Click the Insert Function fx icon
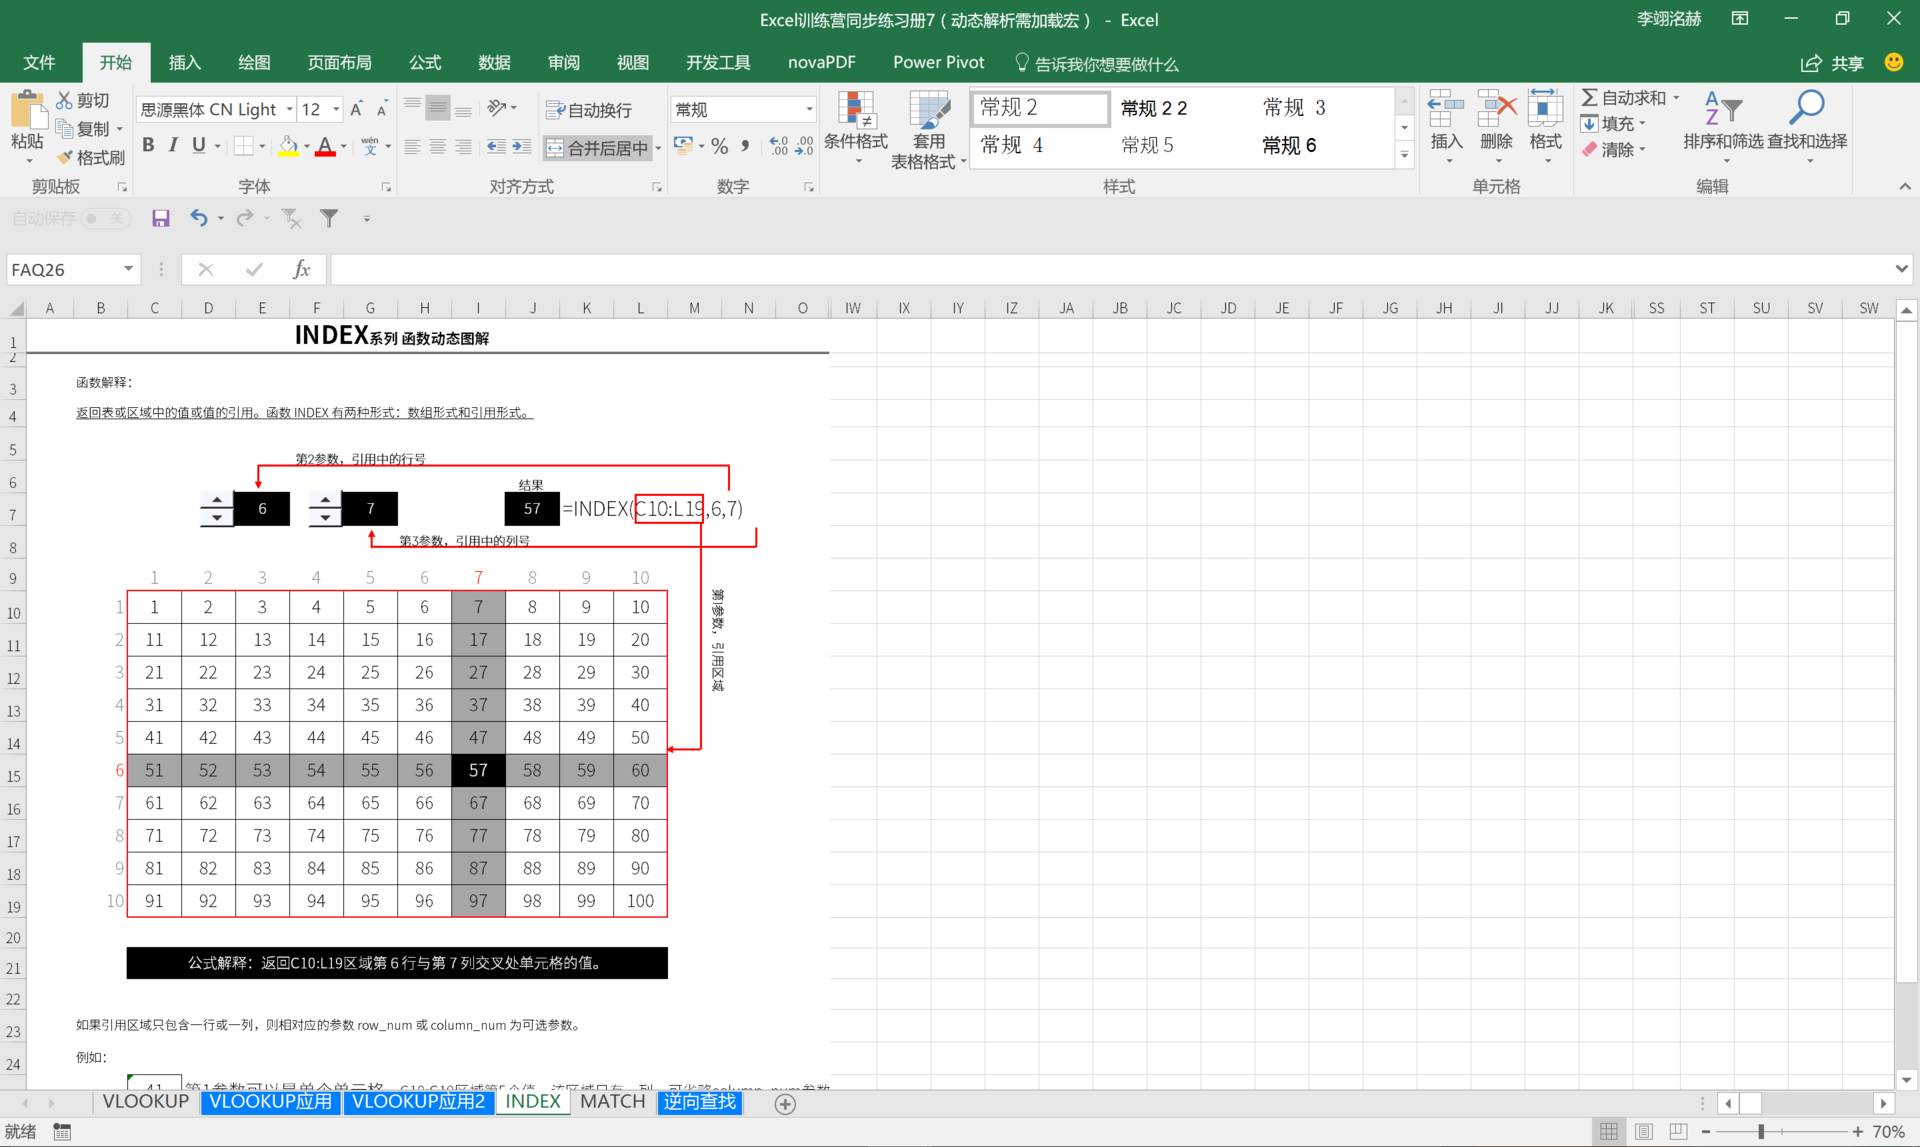This screenshot has height=1147, width=1920. pos(301,269)
